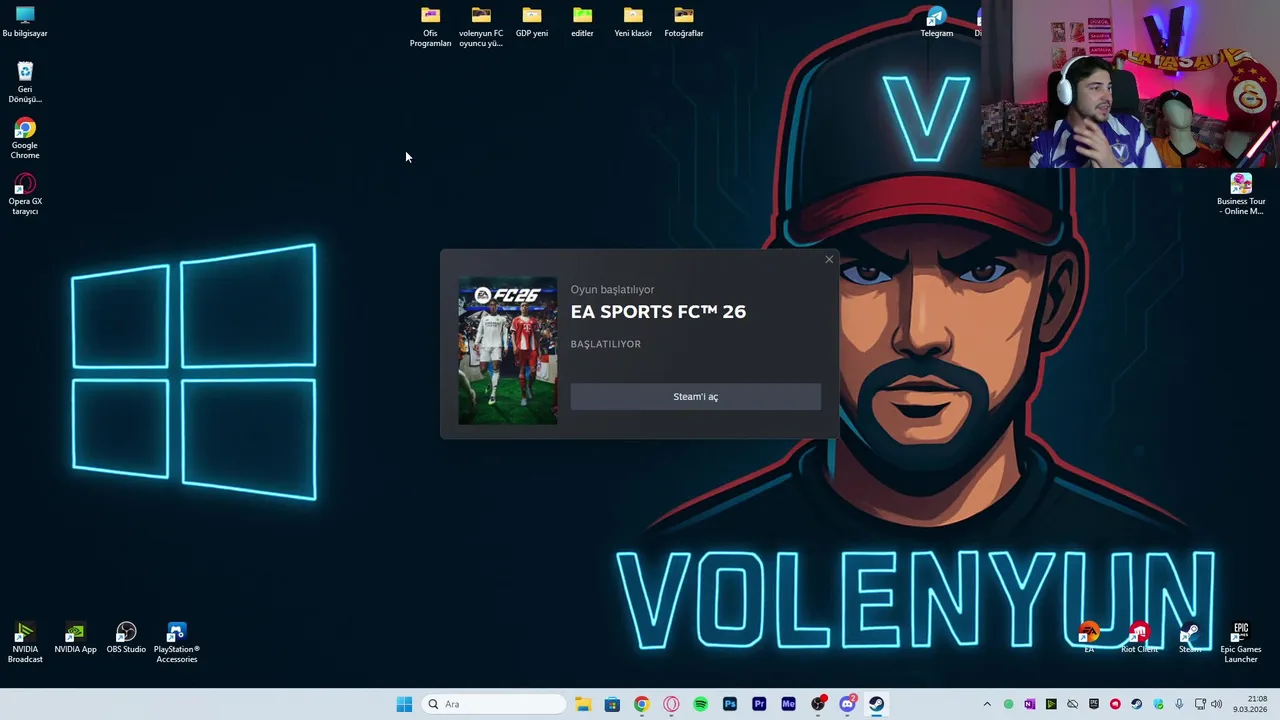
Task: Open Spotify from the taskbar
Action: (700, 704)
